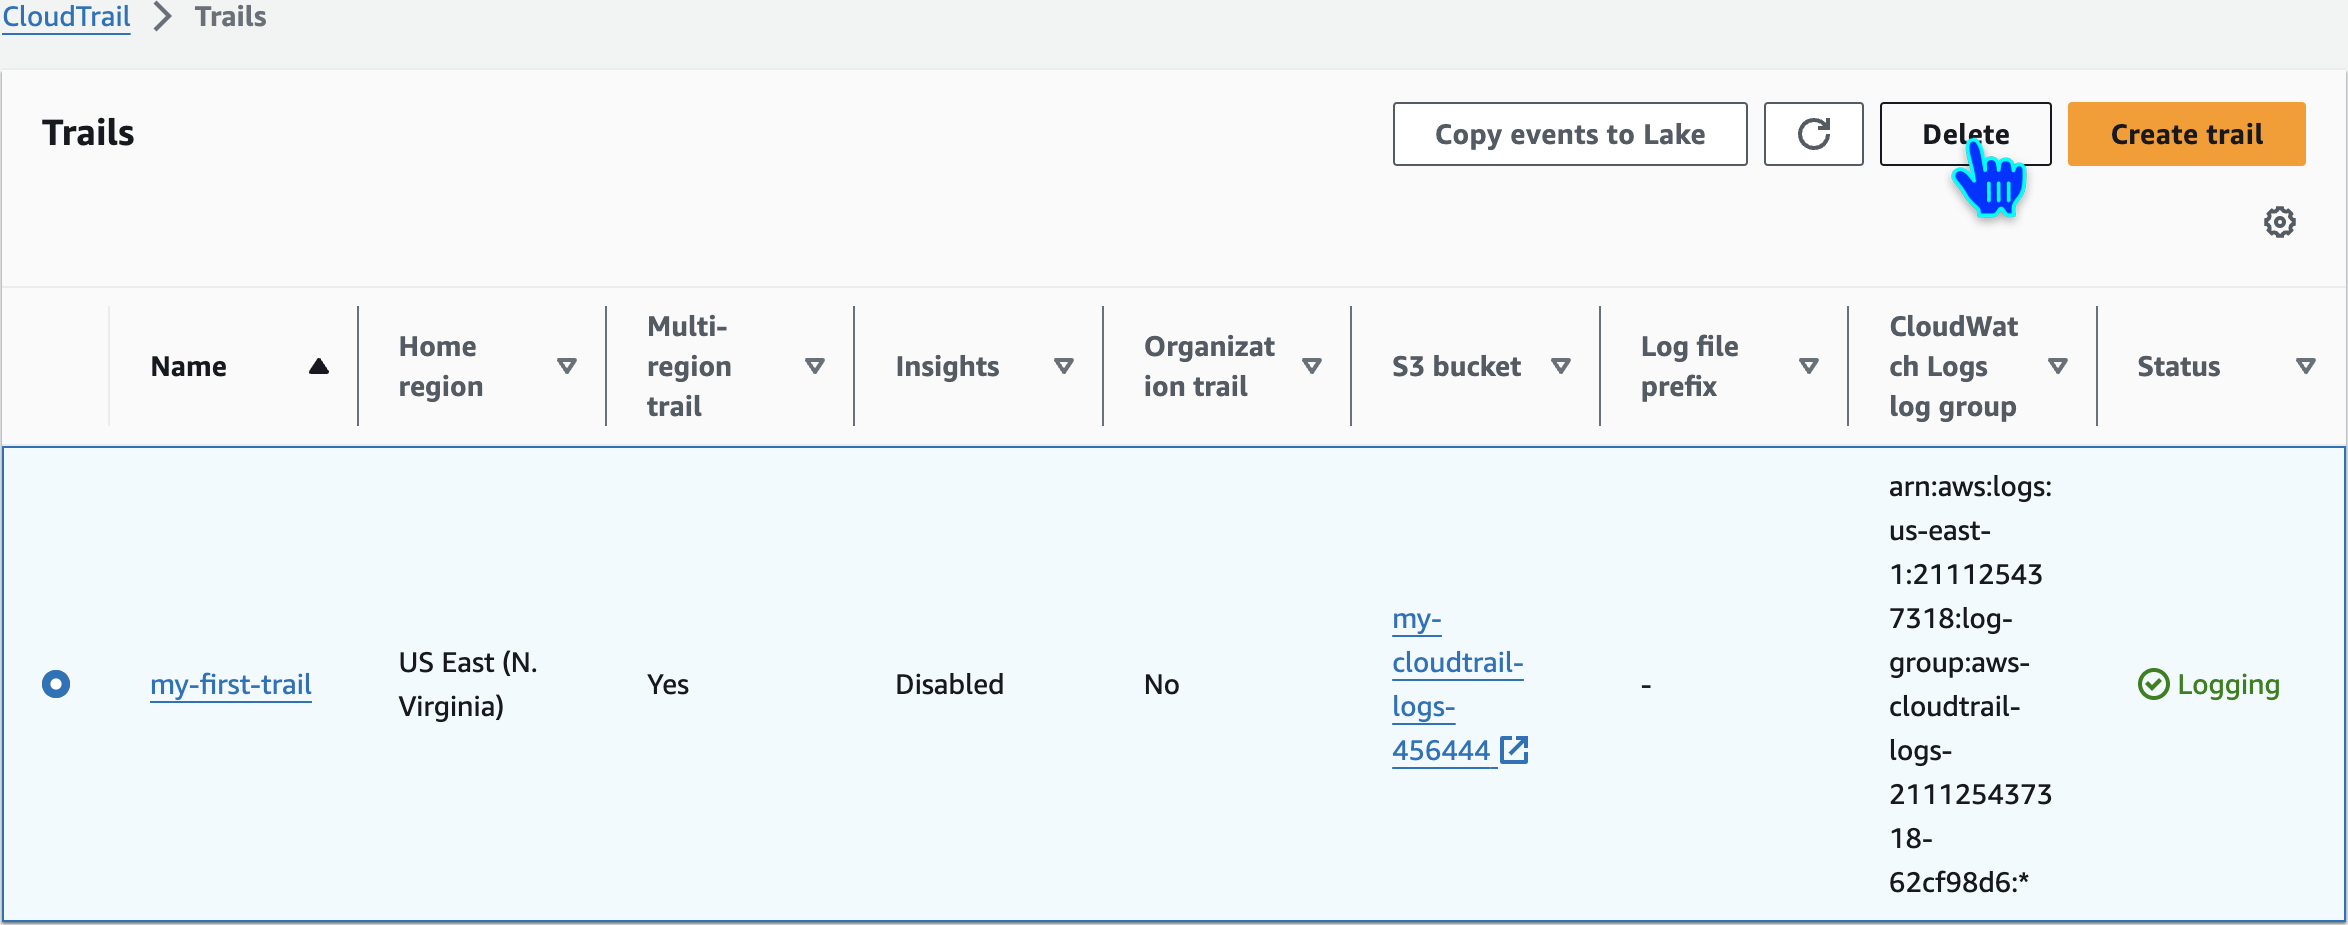Image resolution: width=2348 pixels, height=925 pixels.
Task: Click US East (N. Virginia) cell
Action: coord(468,684)
